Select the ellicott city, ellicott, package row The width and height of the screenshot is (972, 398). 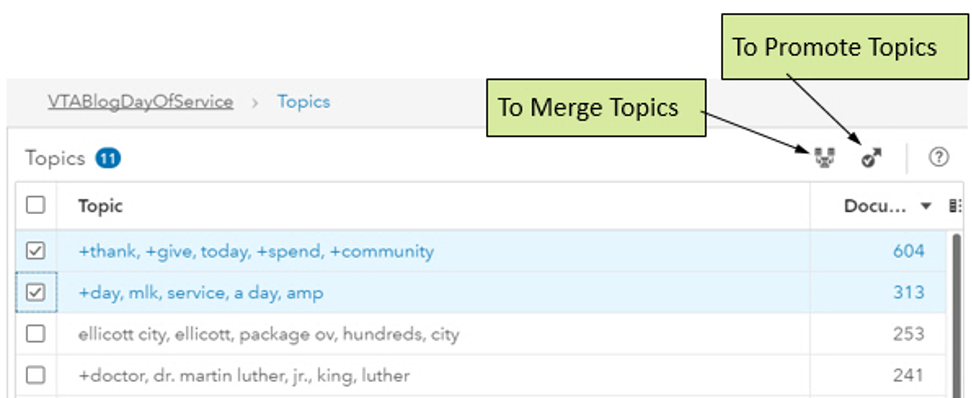tap(481, 334)
